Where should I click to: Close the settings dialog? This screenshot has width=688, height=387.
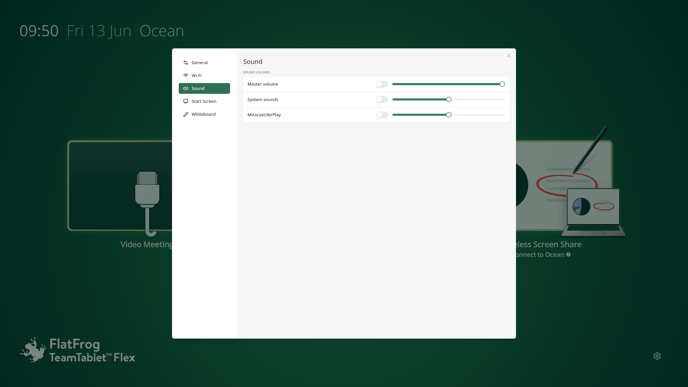point(509,56)
